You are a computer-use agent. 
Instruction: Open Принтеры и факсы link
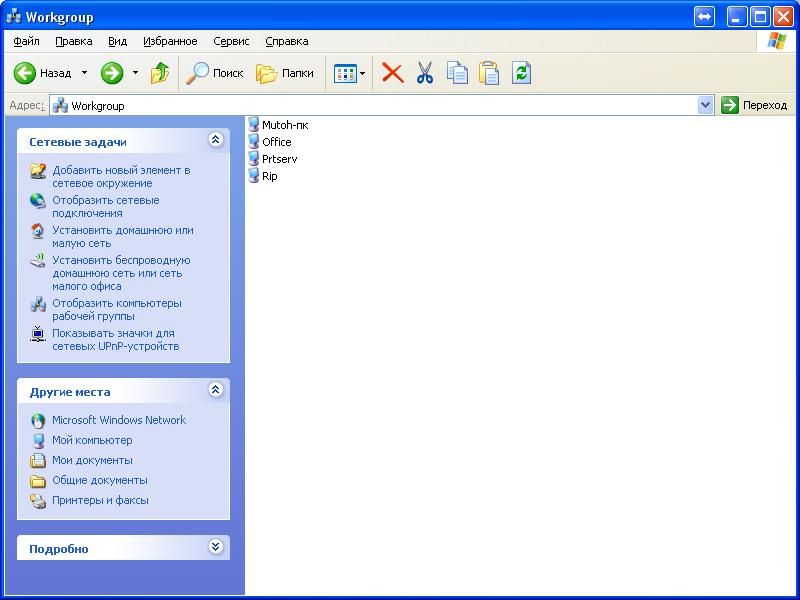(100, 500)
